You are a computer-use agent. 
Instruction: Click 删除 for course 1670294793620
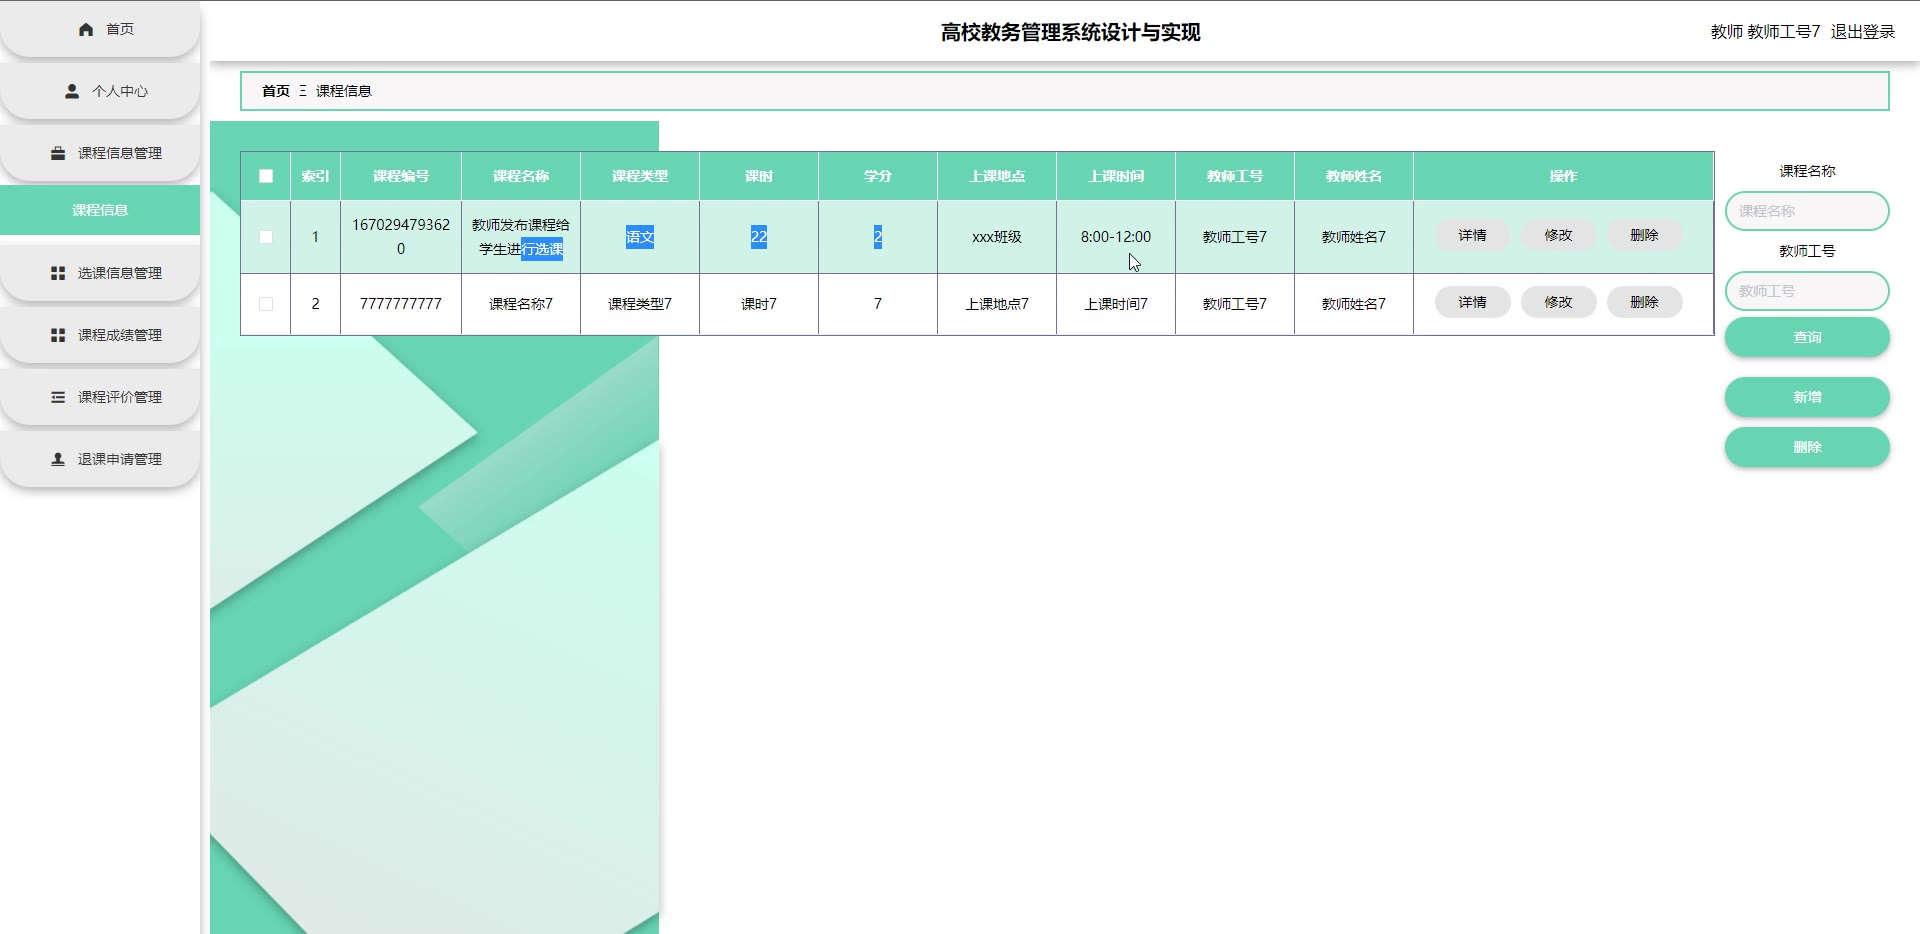pos(1644,235)
